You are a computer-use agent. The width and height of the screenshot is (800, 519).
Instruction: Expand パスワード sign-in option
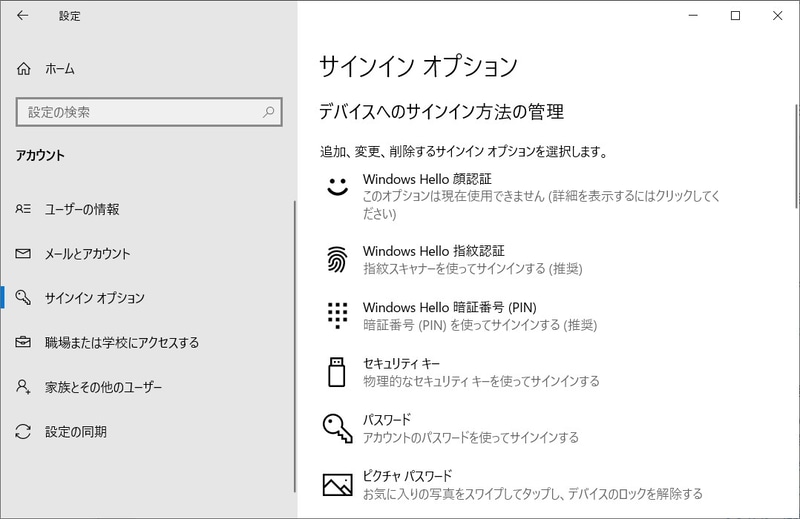pyautogui.click(x=523, y=428)
